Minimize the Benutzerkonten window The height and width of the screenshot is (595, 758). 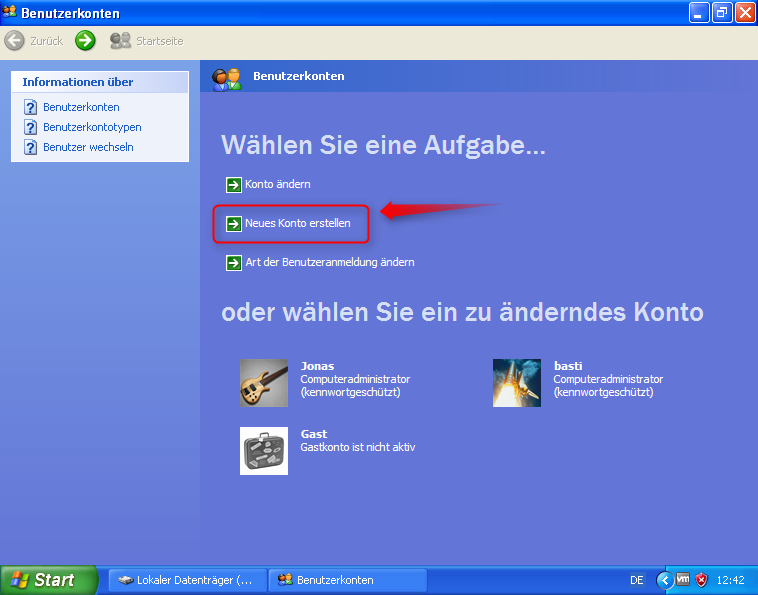coord(699,13)
